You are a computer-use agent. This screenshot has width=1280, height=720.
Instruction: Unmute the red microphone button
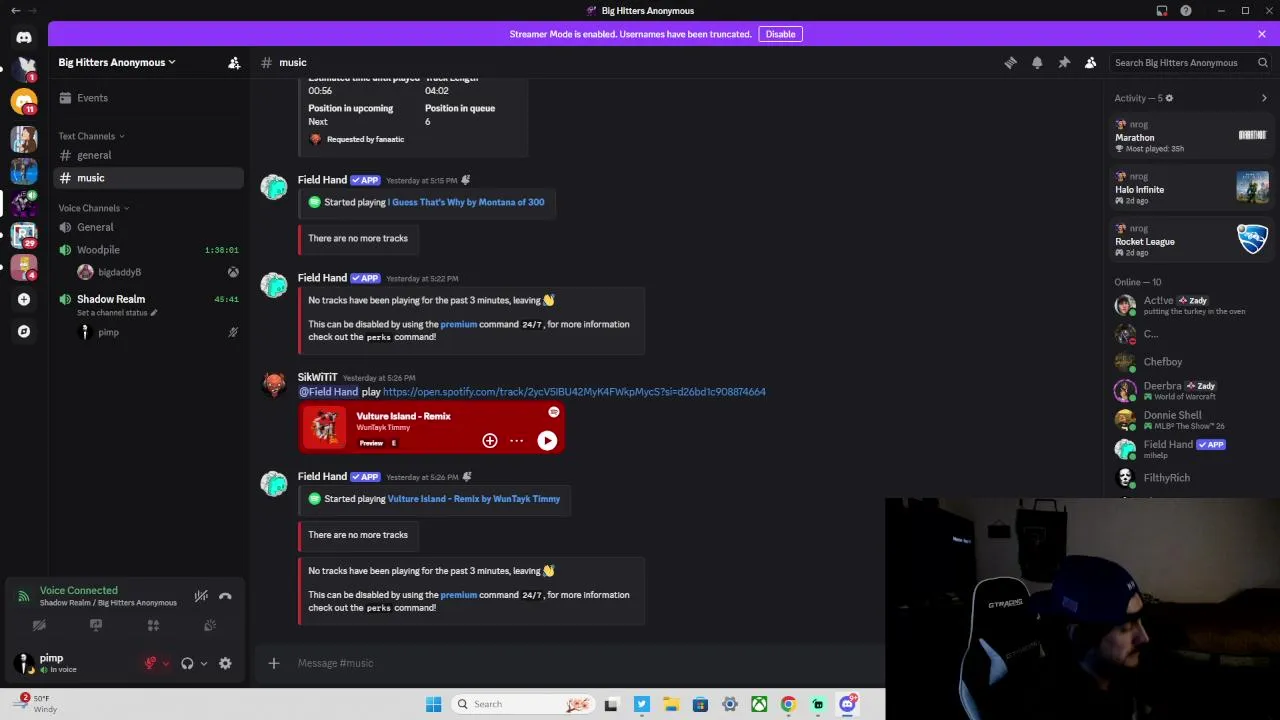click(151, 663)
